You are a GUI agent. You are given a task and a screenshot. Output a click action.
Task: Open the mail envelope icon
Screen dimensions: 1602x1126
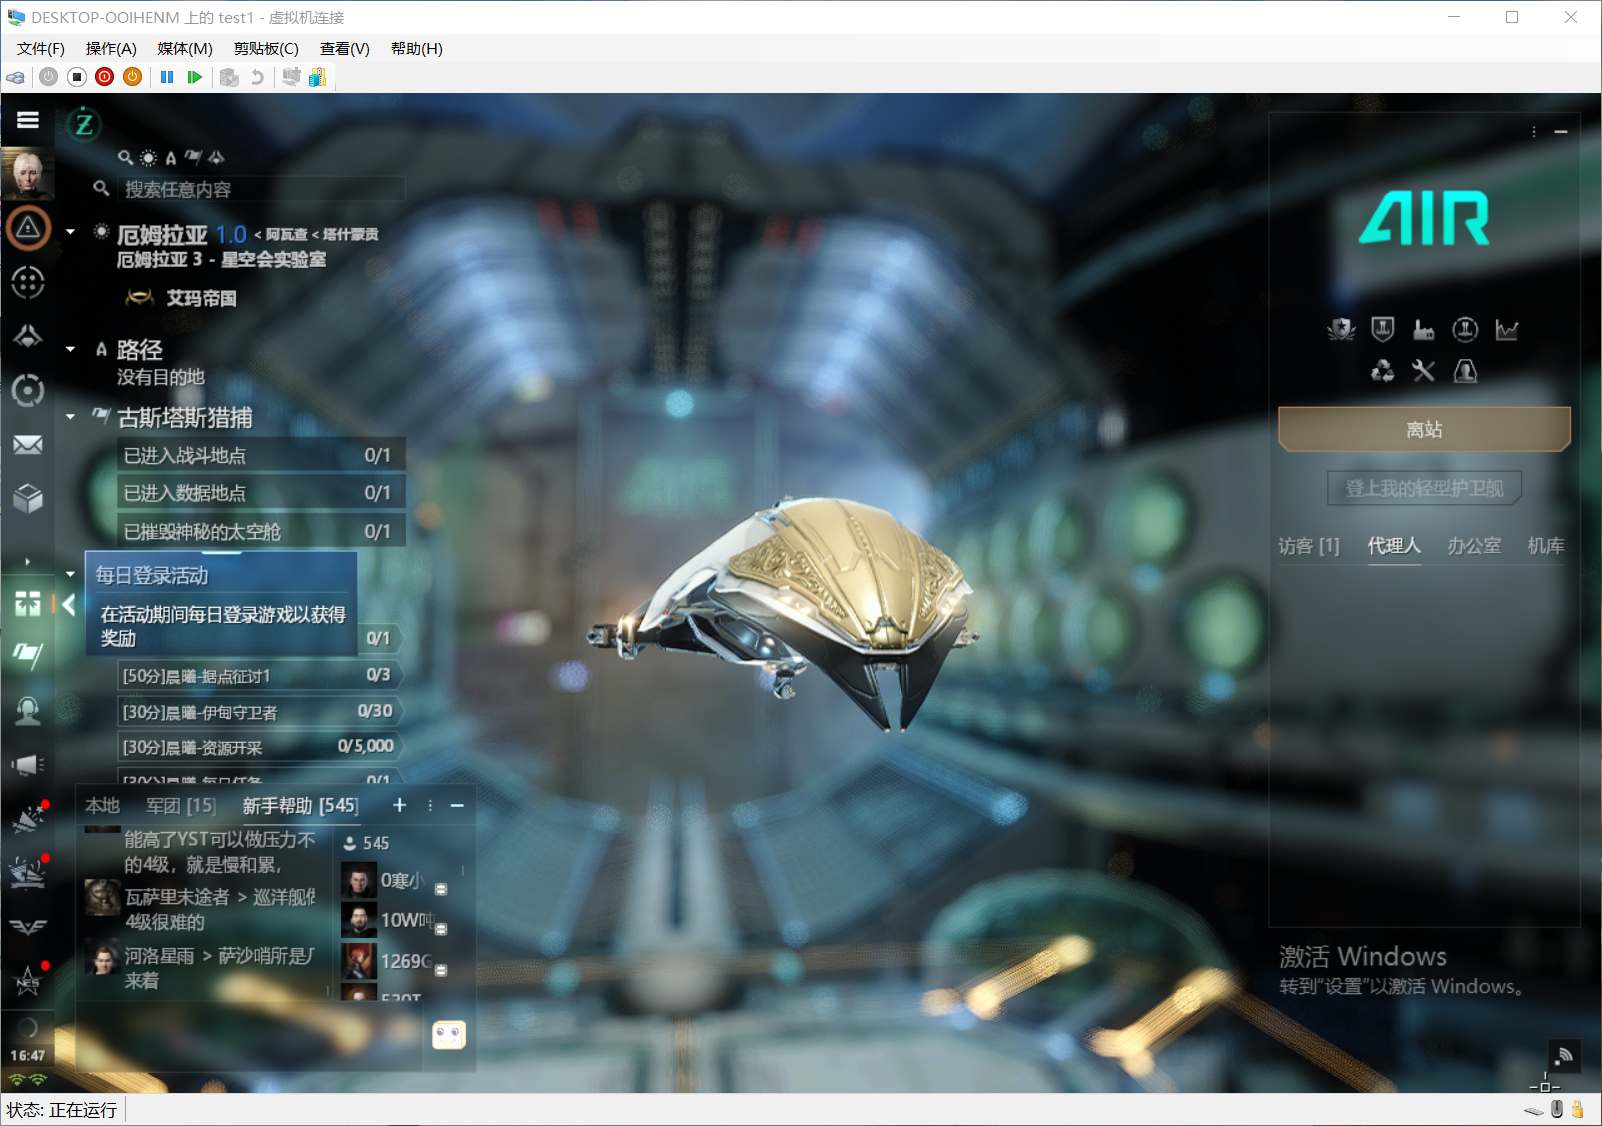(x=28, y=445)
